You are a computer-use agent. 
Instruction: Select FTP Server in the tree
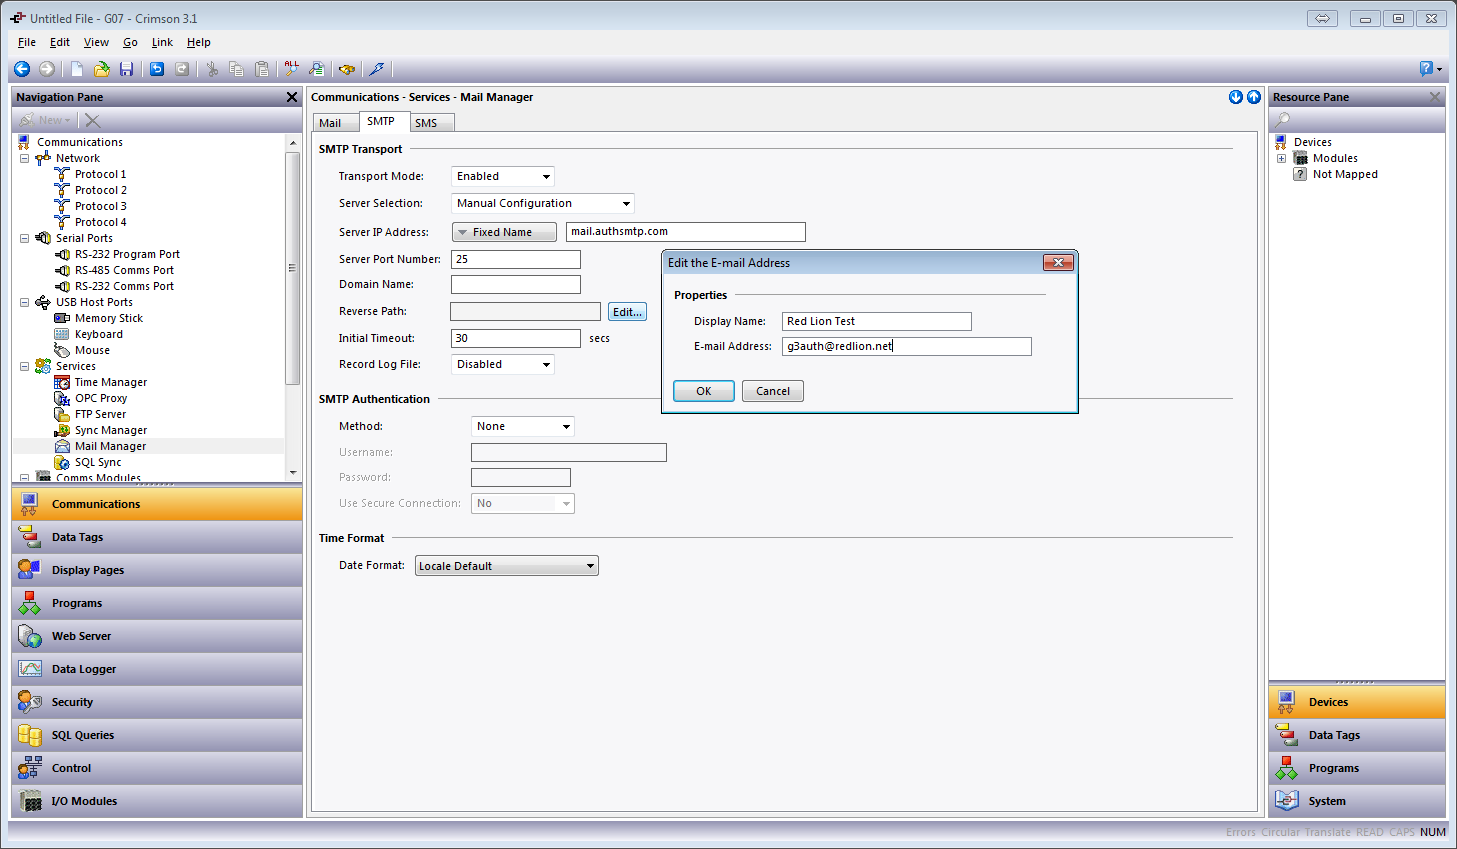click(100, 414)
